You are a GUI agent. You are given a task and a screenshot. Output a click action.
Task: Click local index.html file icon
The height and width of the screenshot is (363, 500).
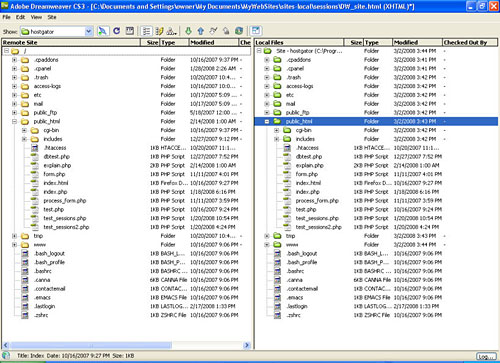click(287, 183)
